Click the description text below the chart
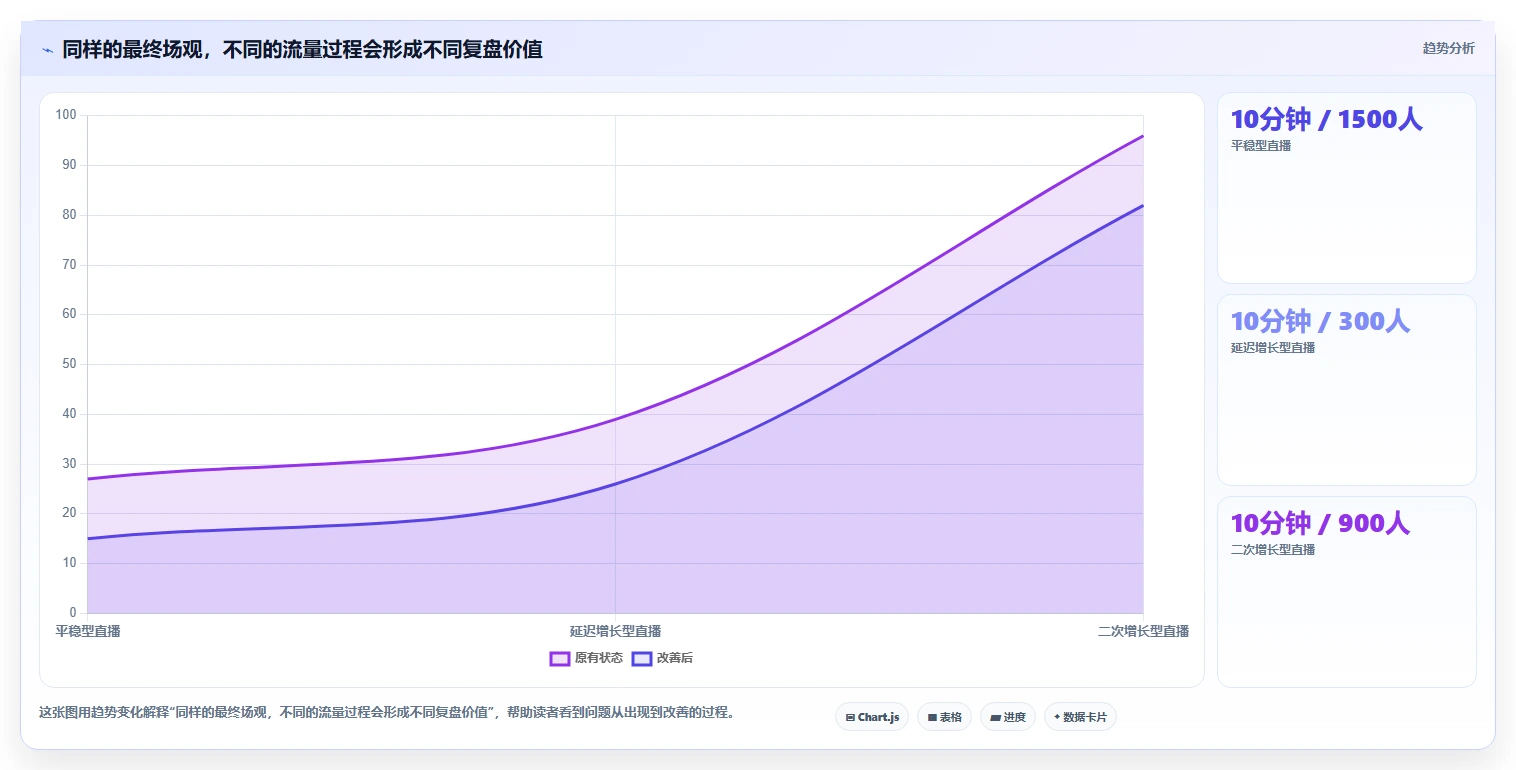 point(387,713)
